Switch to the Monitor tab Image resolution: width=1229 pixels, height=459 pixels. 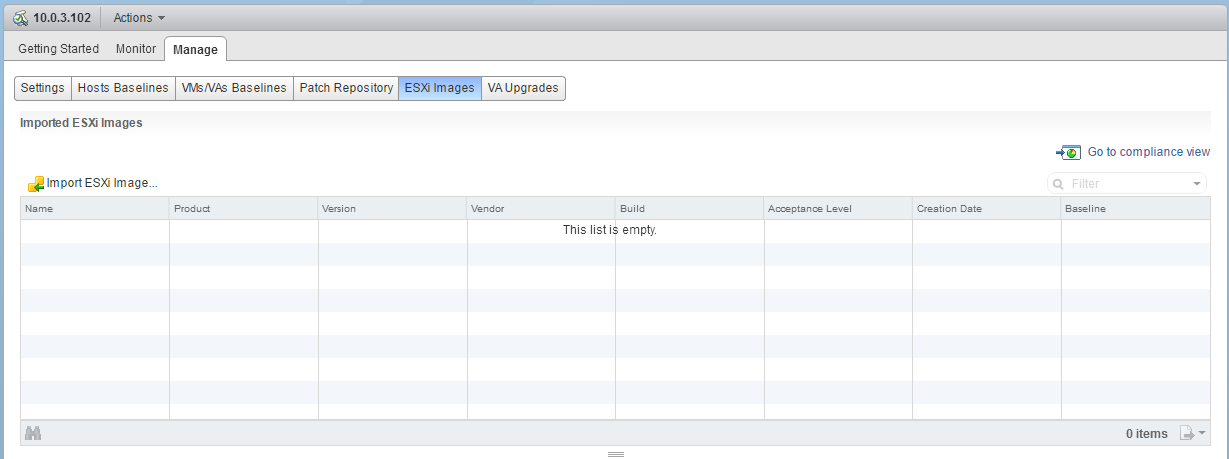(x=136, y=48)
